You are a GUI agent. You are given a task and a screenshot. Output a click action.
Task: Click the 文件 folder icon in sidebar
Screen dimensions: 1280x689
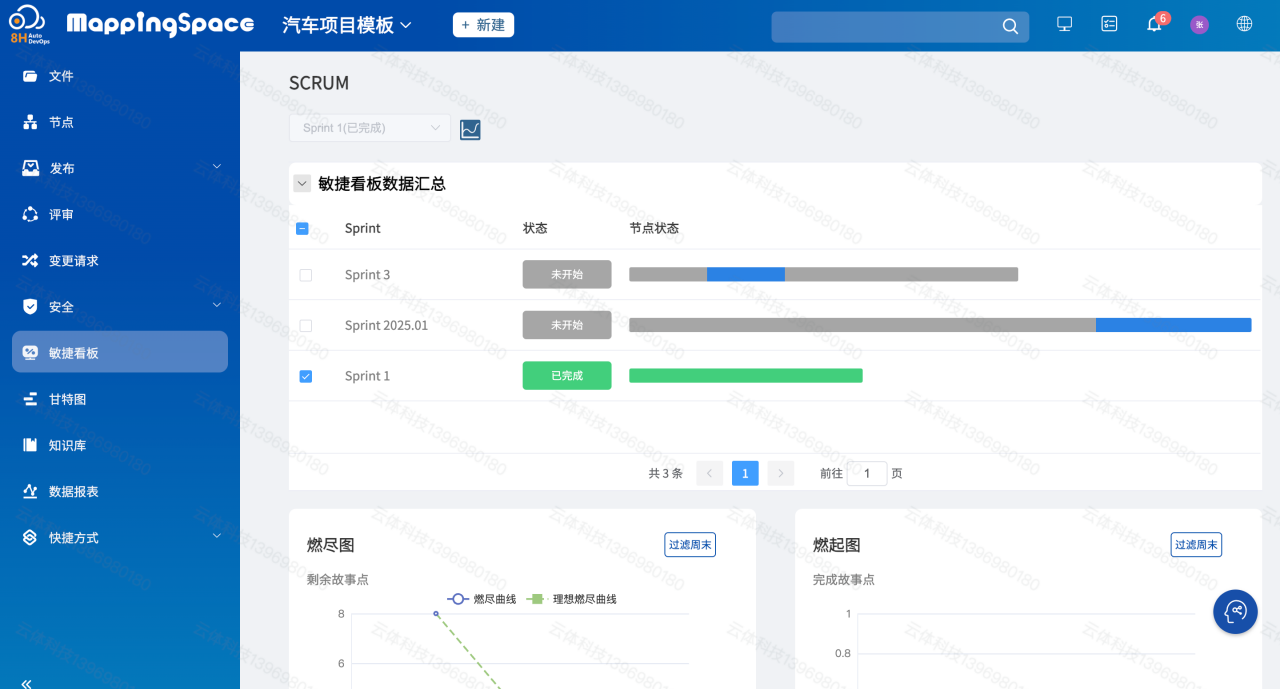(x=30, y=76)
